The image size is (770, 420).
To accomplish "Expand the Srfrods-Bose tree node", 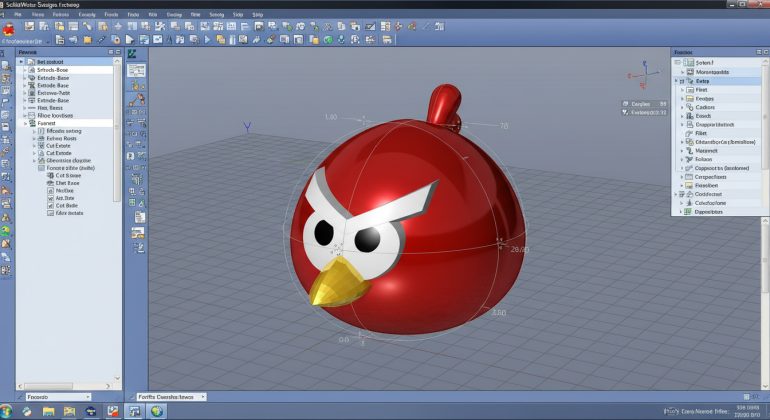I will pos(24,71).
